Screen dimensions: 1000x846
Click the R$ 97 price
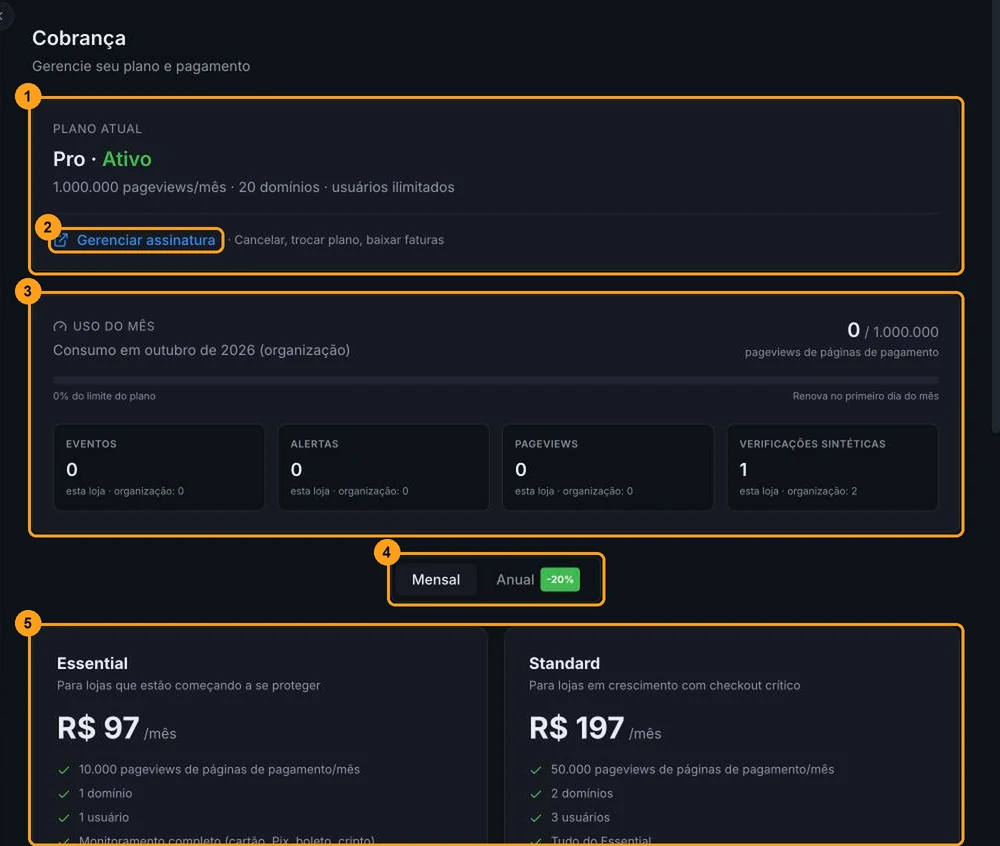[x=98, y=727]
